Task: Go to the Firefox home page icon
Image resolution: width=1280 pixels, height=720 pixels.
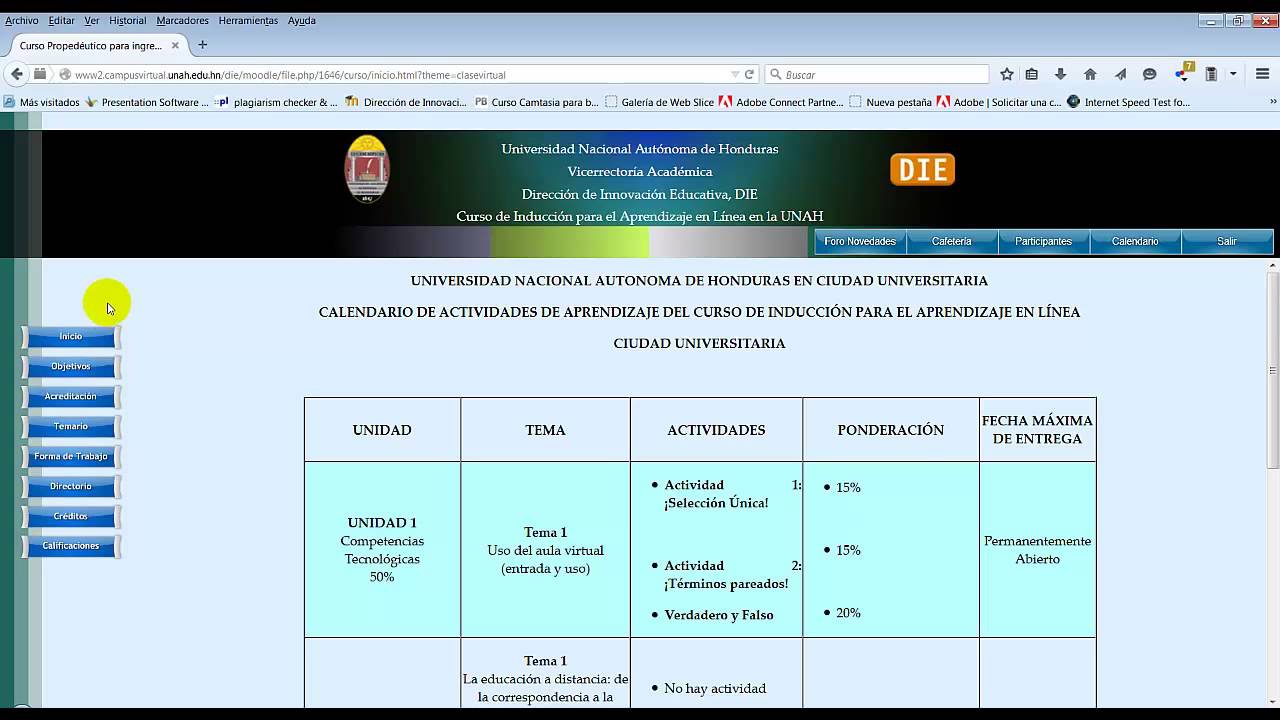Action: click(x=1090, y=74)
